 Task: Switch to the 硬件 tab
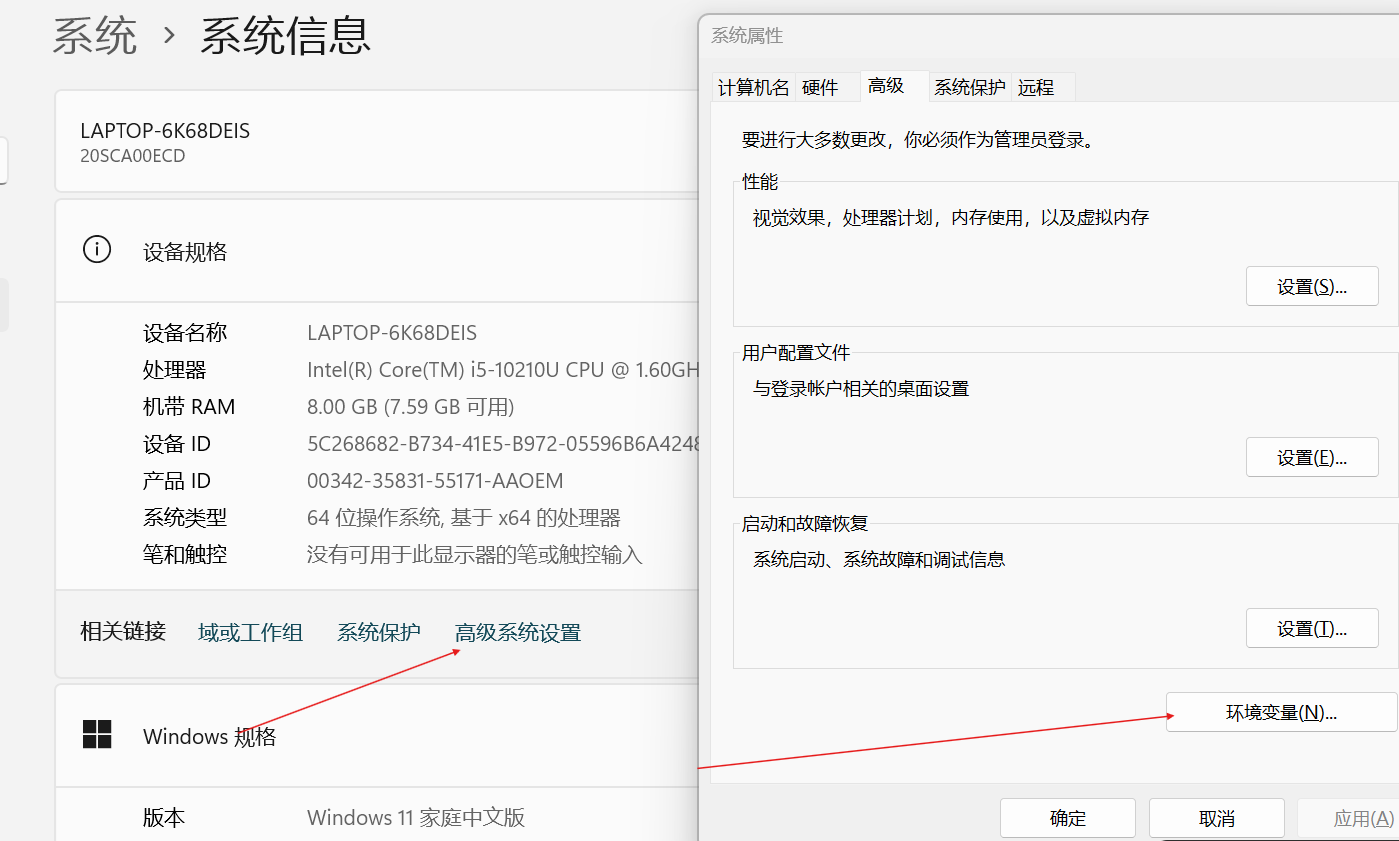[x=820, y=88]
